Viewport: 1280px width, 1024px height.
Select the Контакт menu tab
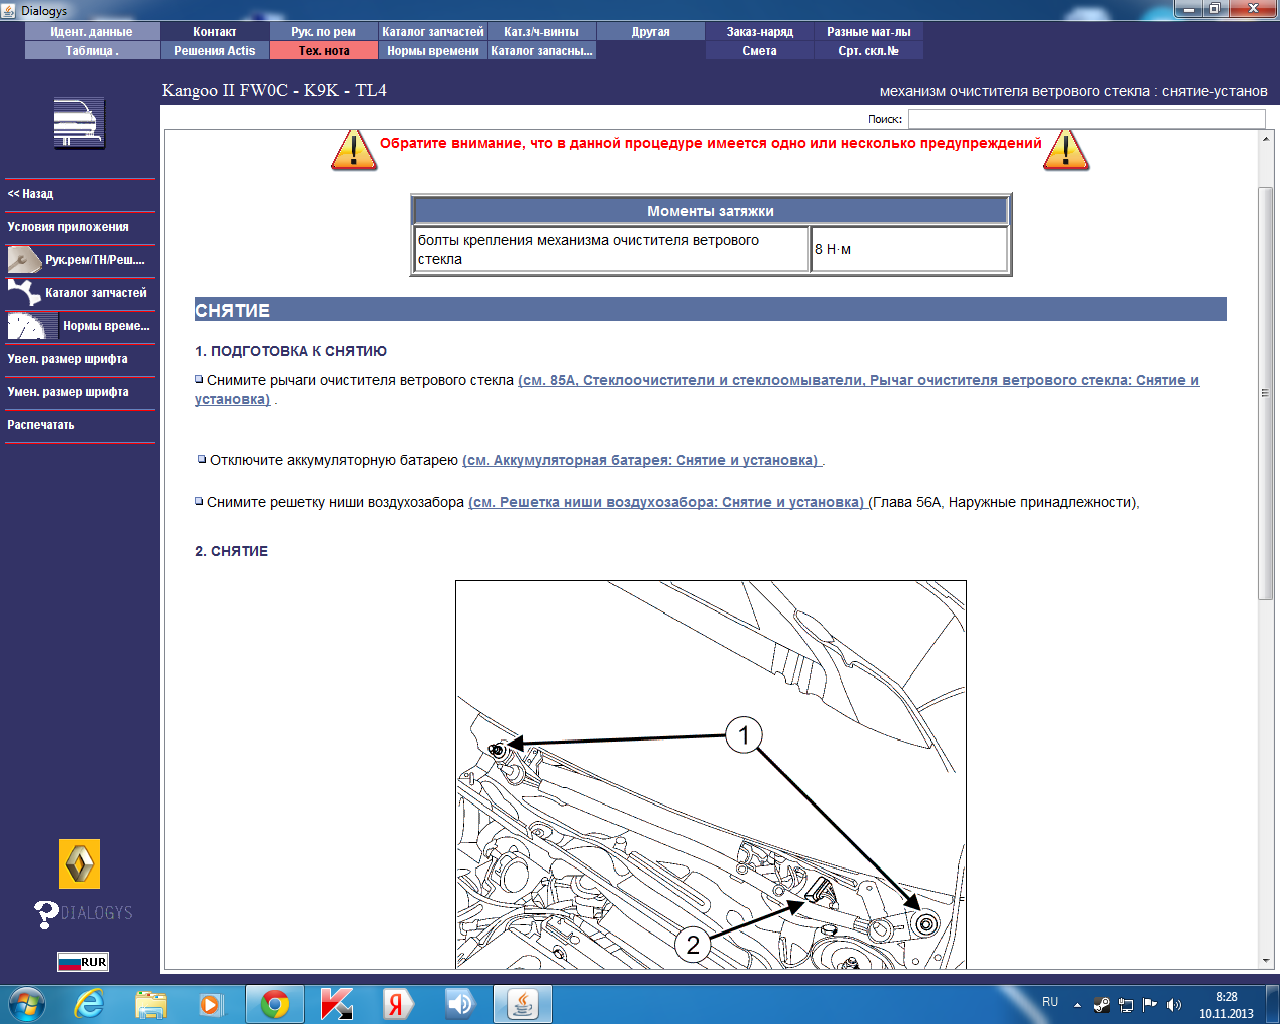click(214, 32)
